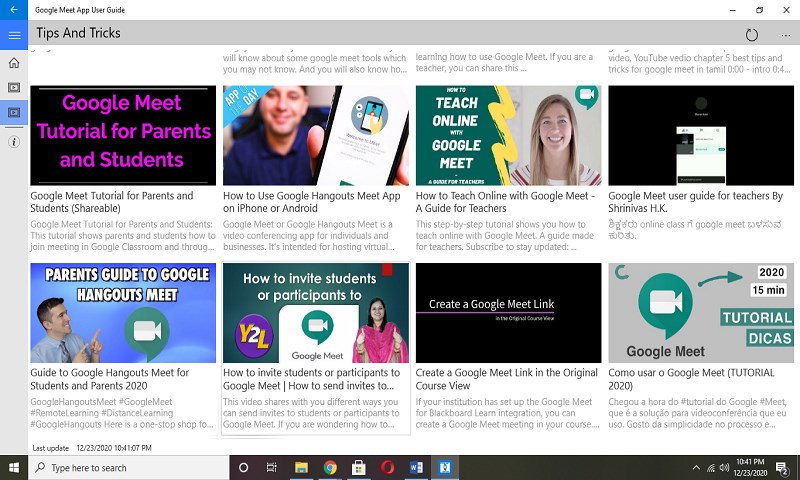Image resolution: width=800 pixels, height=480 pixels.
Task: Click title Guide to Google Hangouts Meet for Students
Action: tap(110, 379)
